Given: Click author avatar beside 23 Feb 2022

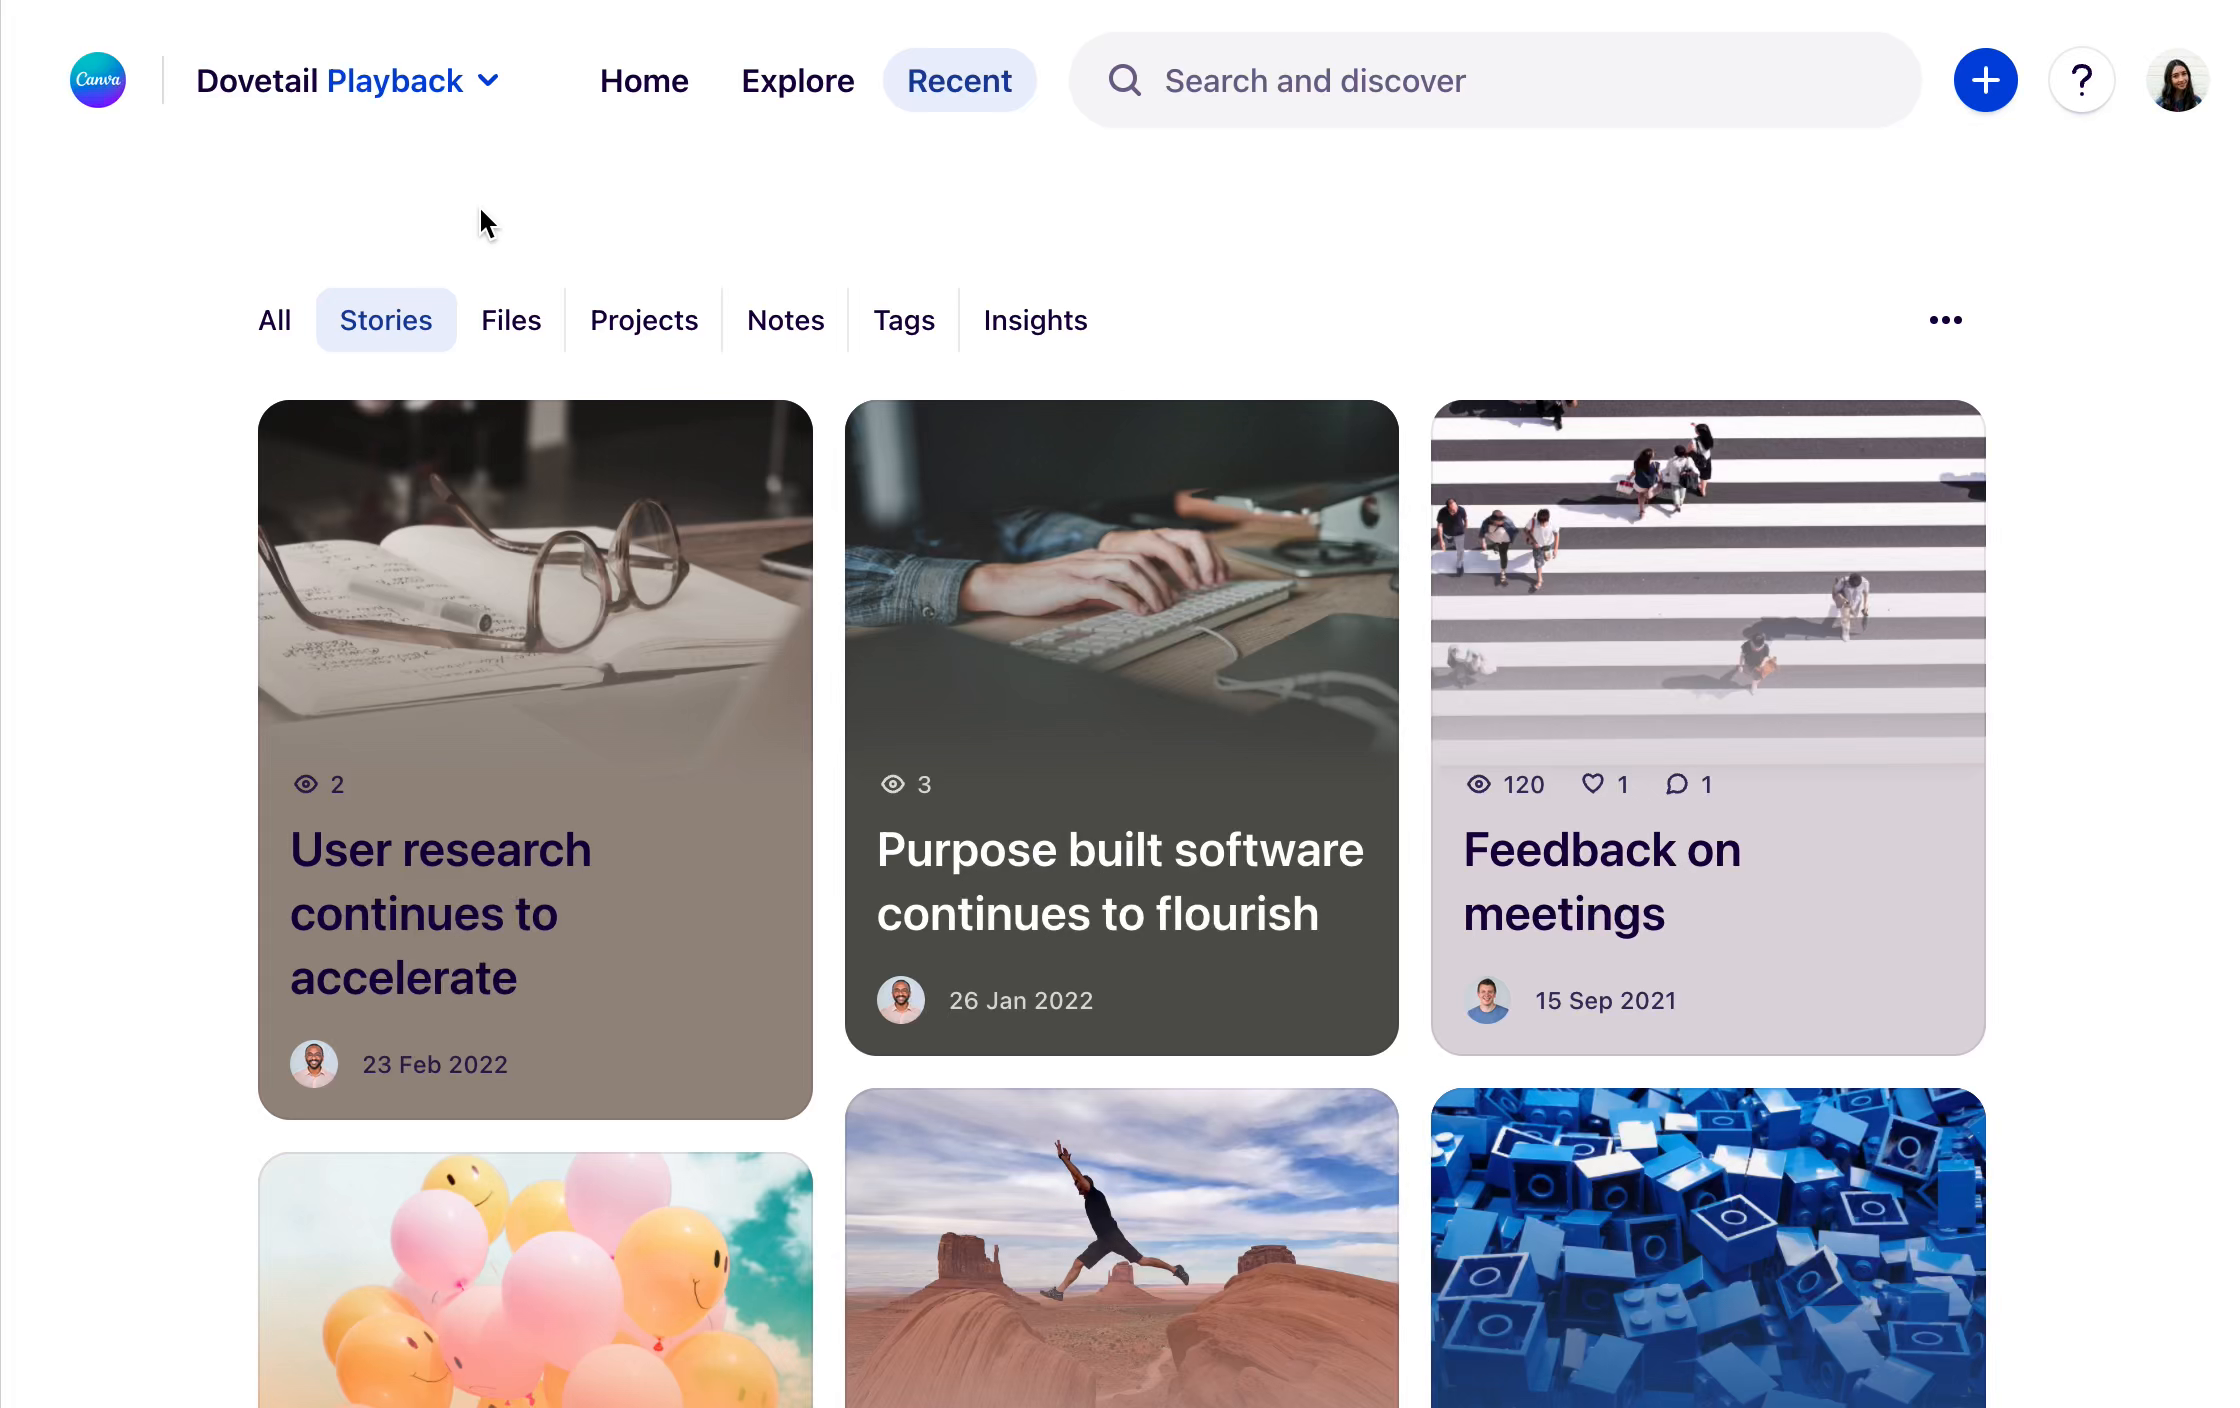Looking at the screenshot, I should [314, 1064].
